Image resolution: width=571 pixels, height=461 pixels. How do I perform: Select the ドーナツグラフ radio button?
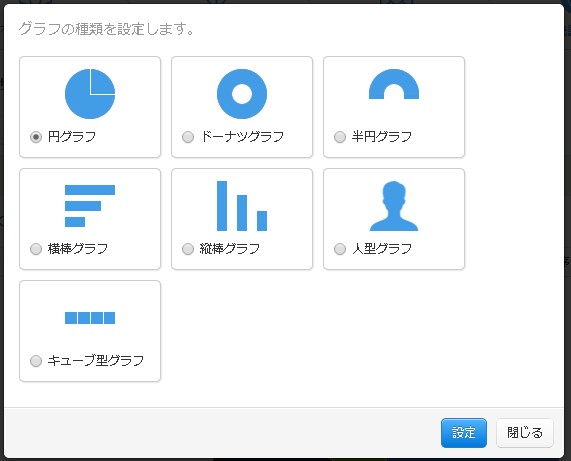coord(188,137)
